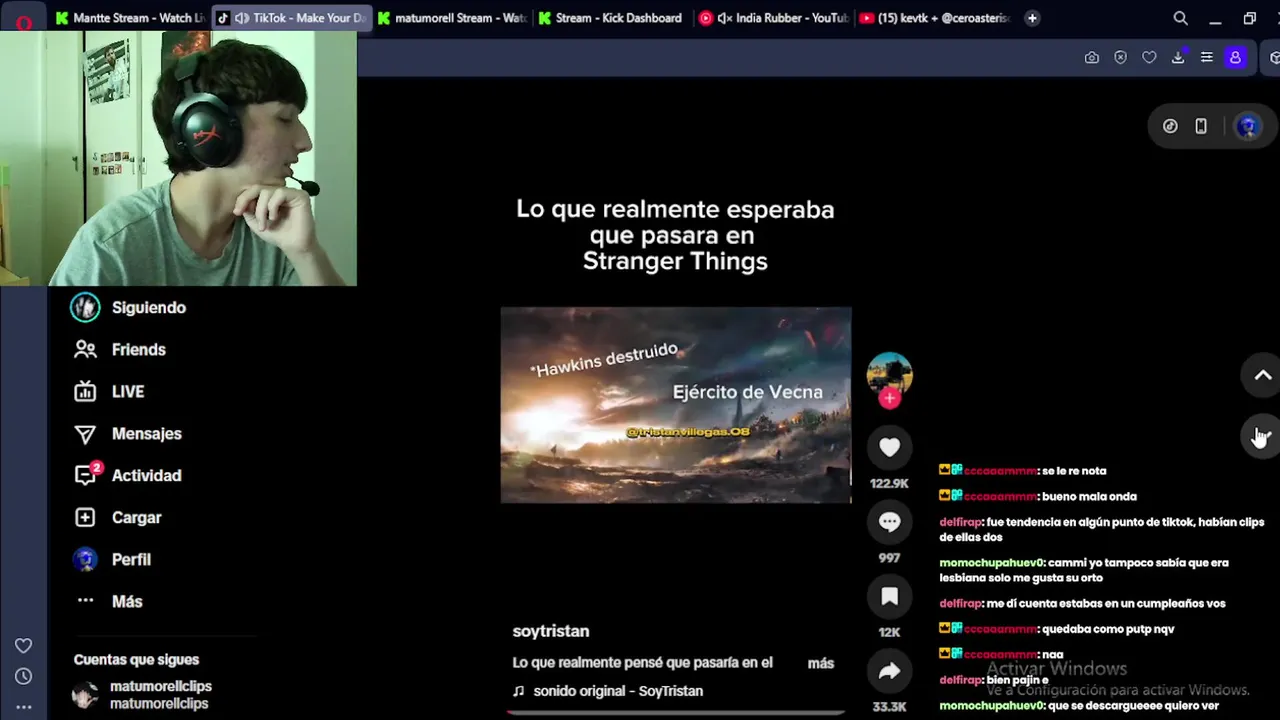This screenshot has height=720, width=1280.
Task: Click the Stranger Things video frame
Action: point(676,405)
